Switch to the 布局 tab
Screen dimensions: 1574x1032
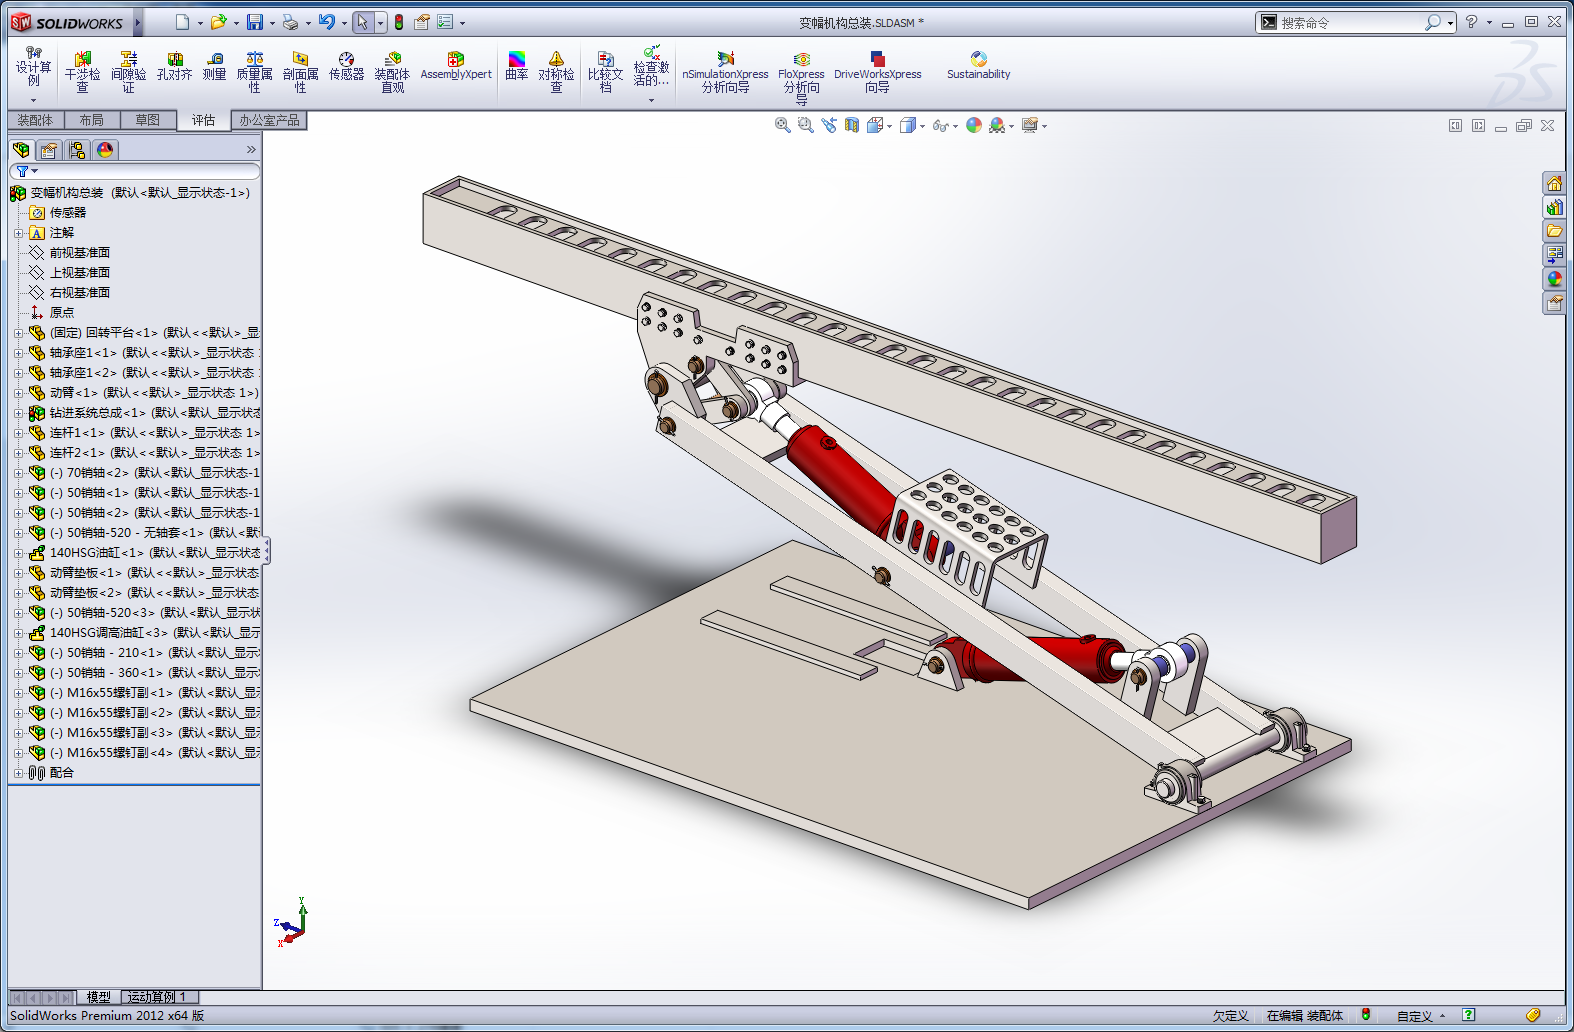[x=91, y=120]
